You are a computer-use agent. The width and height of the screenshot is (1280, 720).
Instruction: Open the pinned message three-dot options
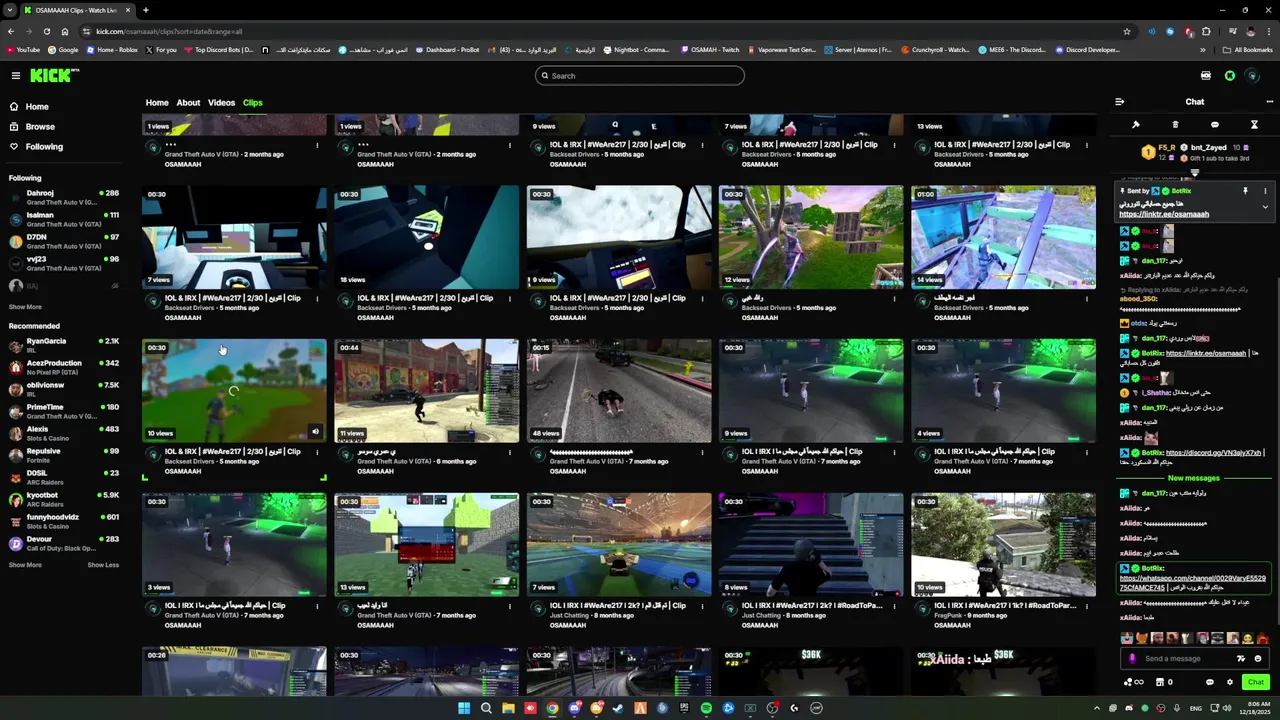[1265, 191]
